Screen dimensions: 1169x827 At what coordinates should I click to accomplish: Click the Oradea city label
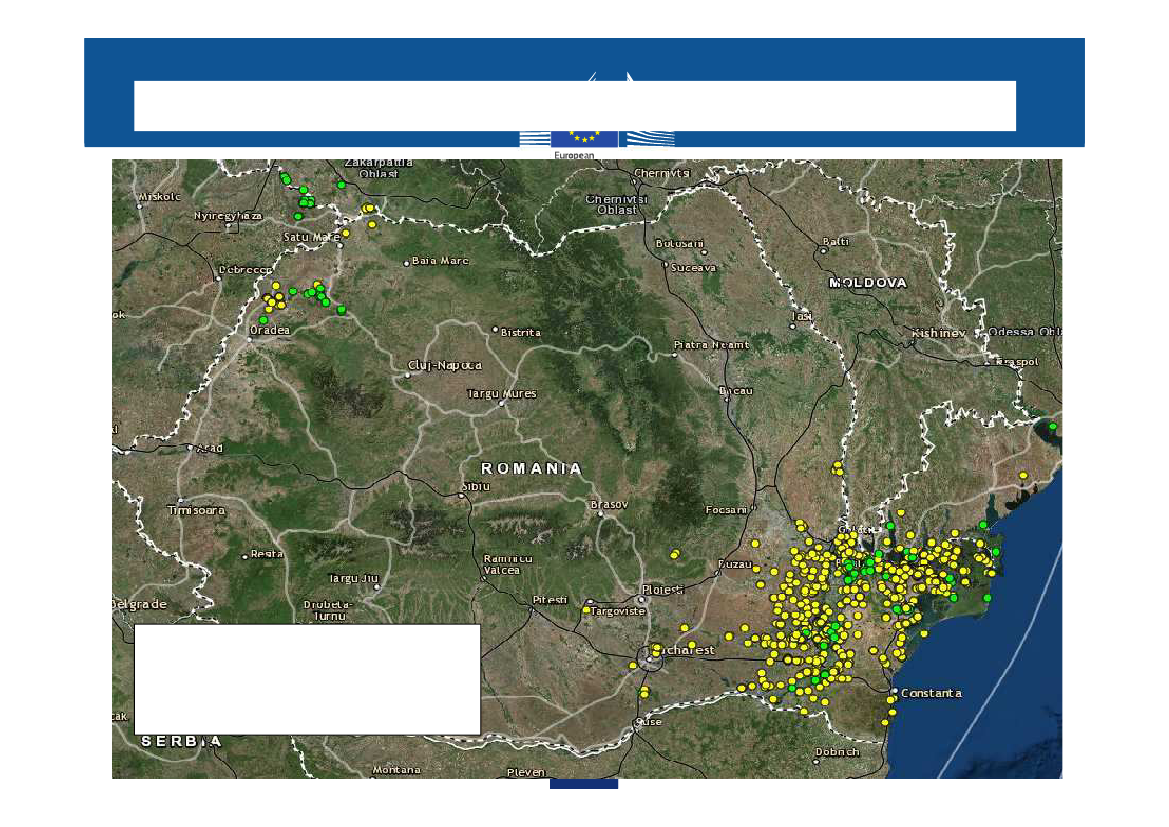[270, 331]
